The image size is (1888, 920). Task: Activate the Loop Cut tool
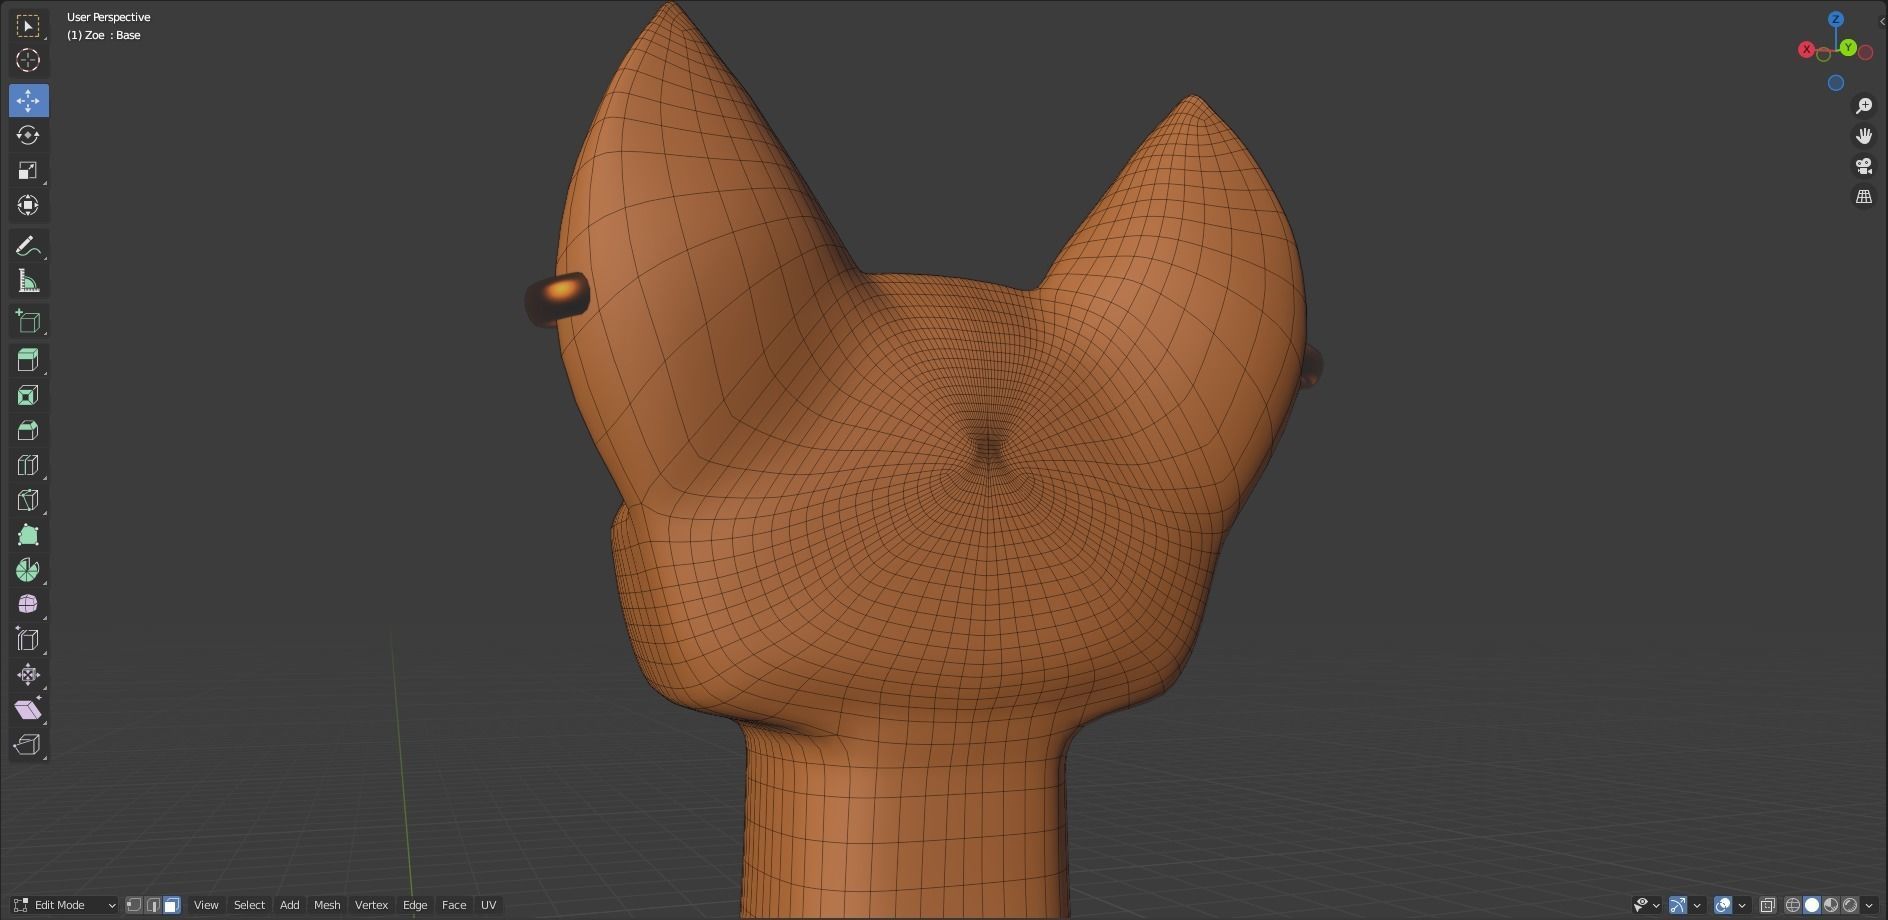[x=28, y=465]
